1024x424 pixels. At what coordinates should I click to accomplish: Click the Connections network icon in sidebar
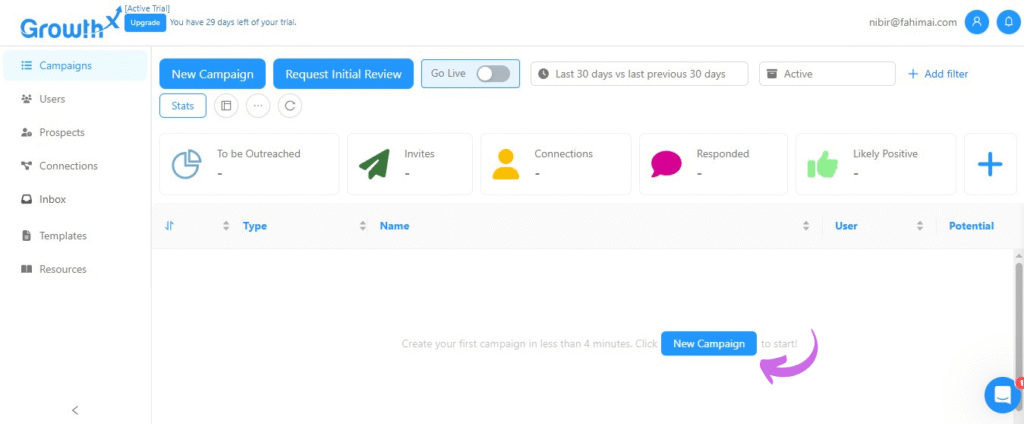(x=27, y=166)
